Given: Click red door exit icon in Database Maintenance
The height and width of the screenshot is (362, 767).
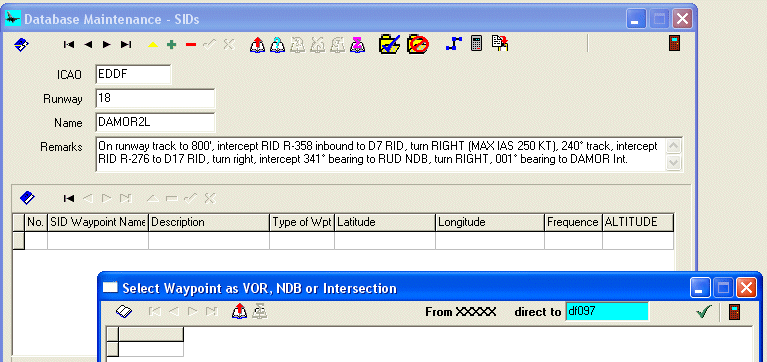Looking at the screenshot, I should pos(675,44).
